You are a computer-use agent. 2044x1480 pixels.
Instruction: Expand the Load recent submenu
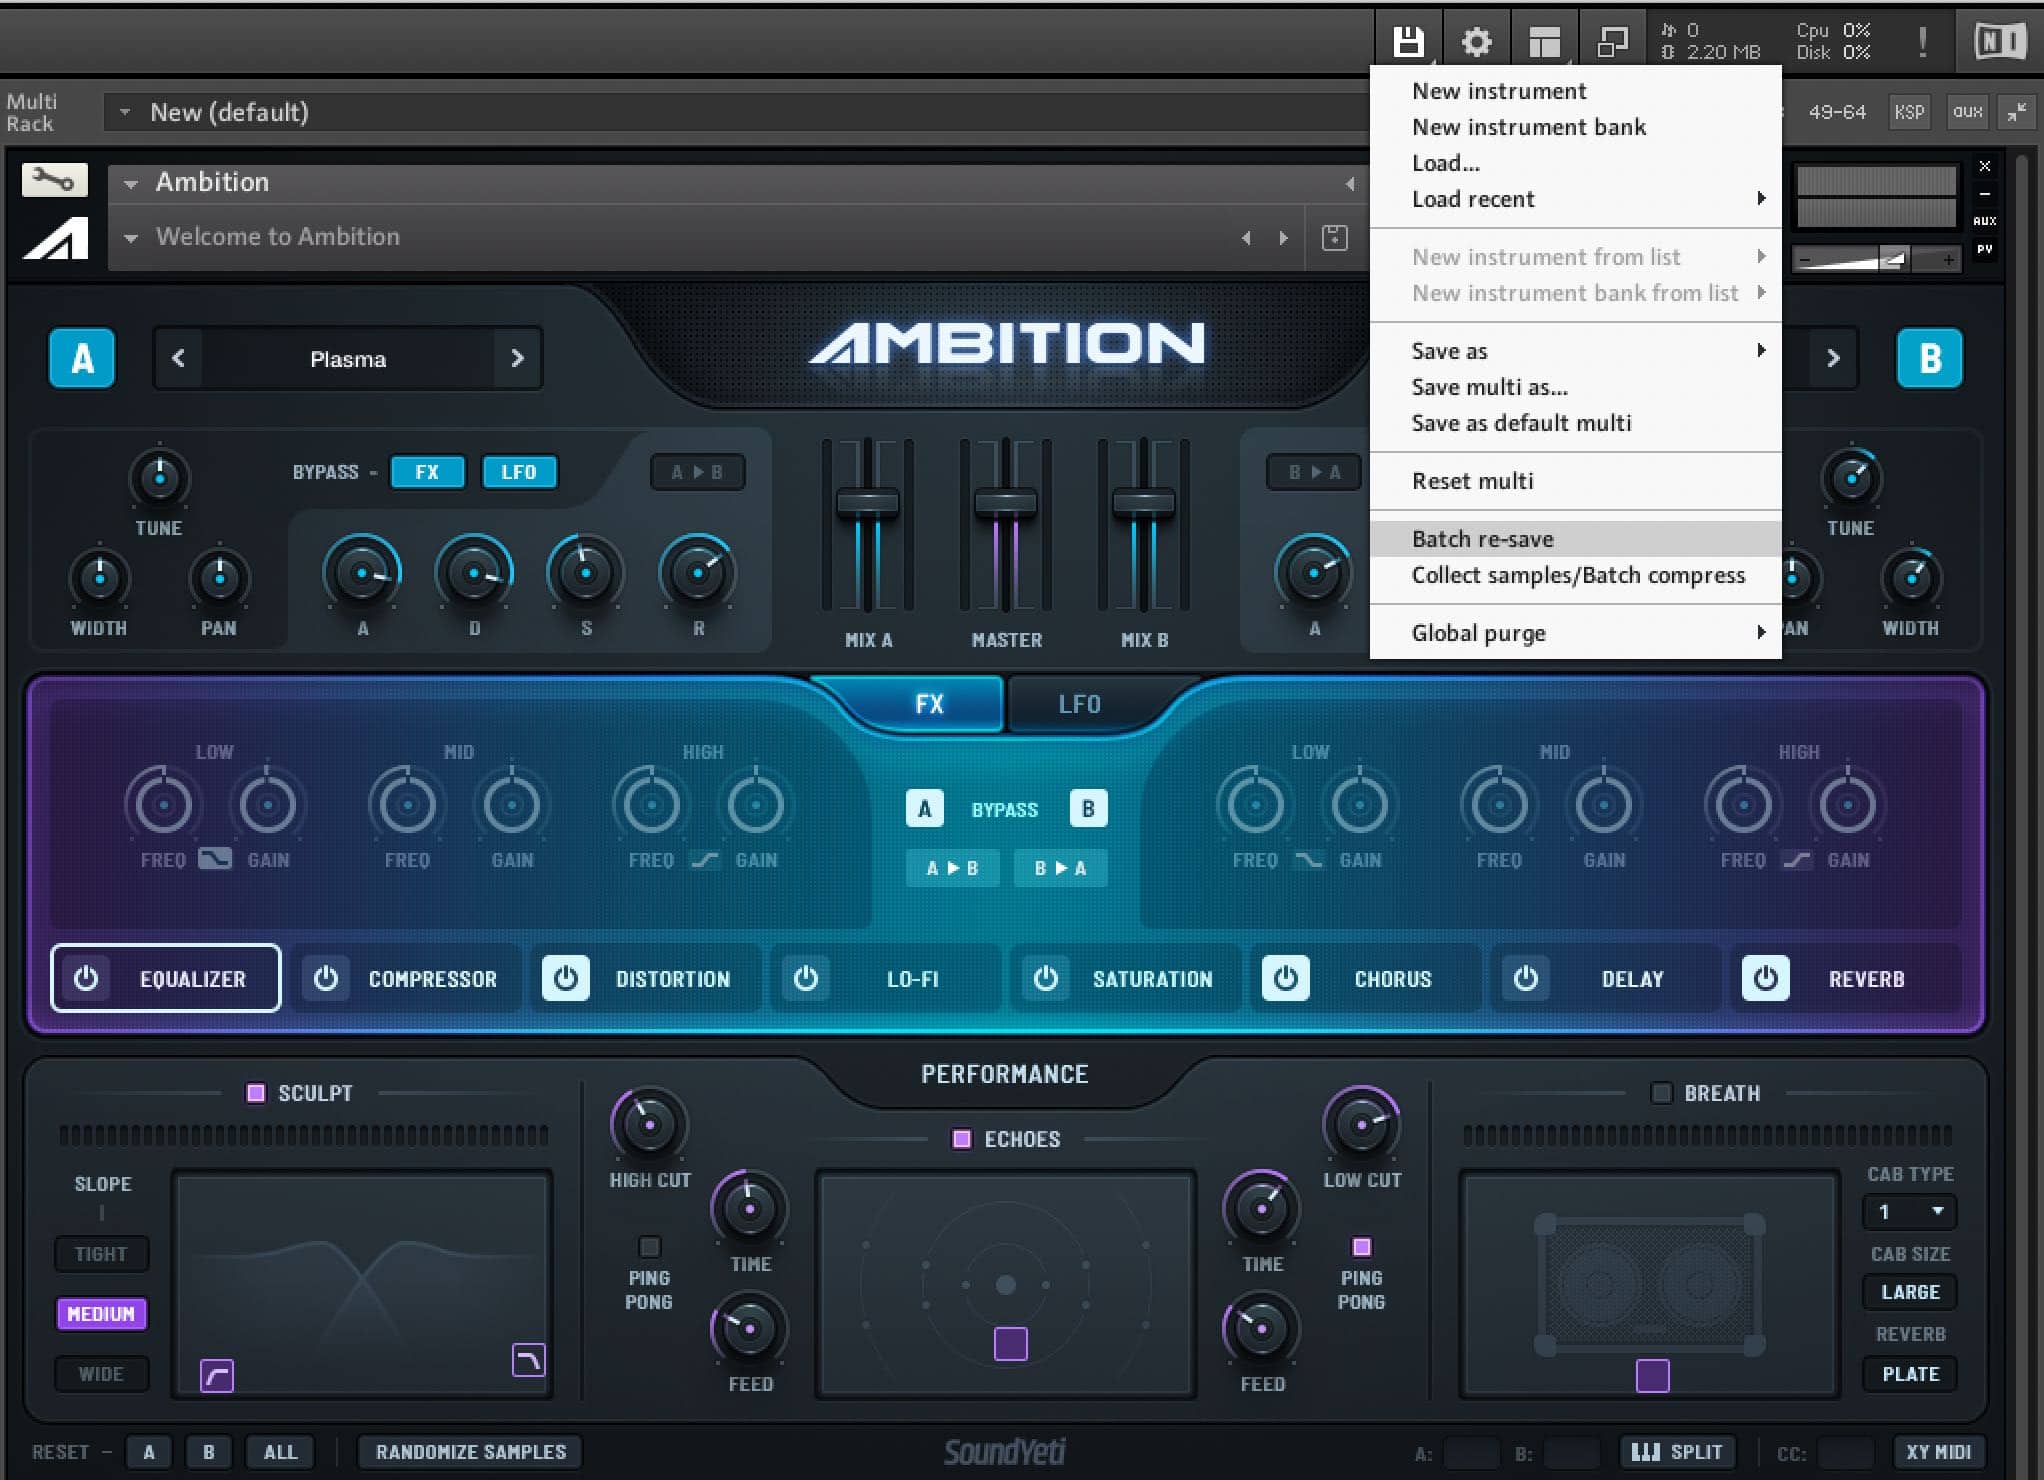pyautogui.click(x=1576, y=199)
